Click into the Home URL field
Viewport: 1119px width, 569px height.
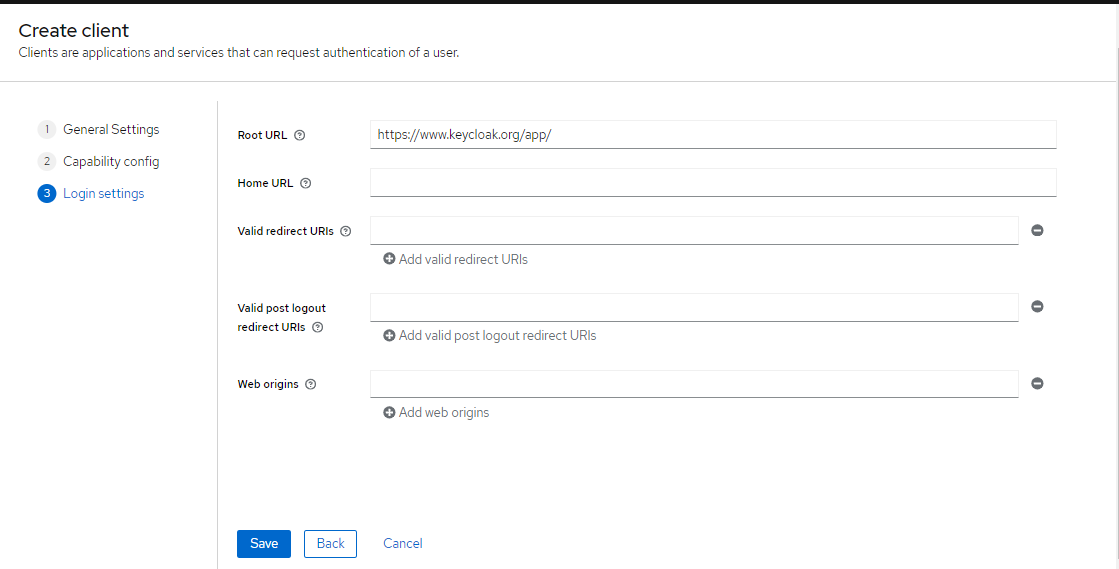coord(713,182)
